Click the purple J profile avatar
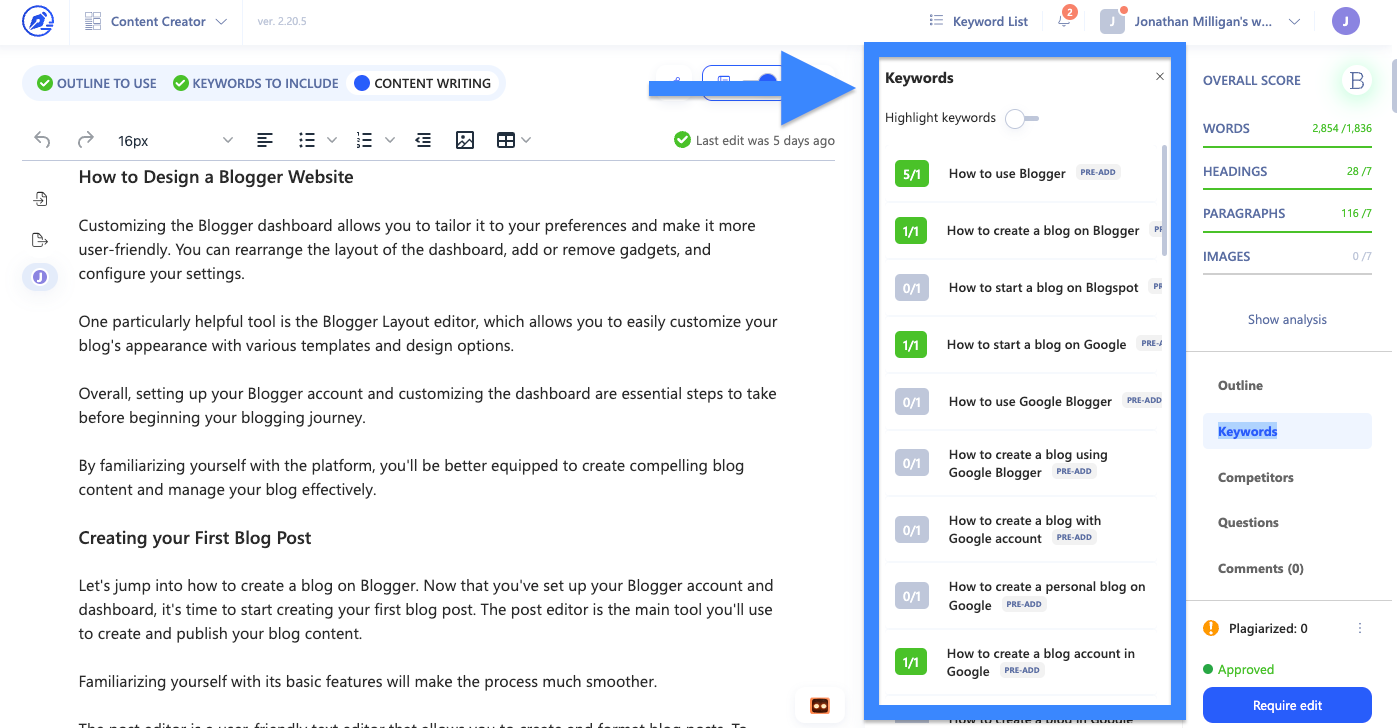This screenshot has height=728, width=1397. tap(1346, 21)
